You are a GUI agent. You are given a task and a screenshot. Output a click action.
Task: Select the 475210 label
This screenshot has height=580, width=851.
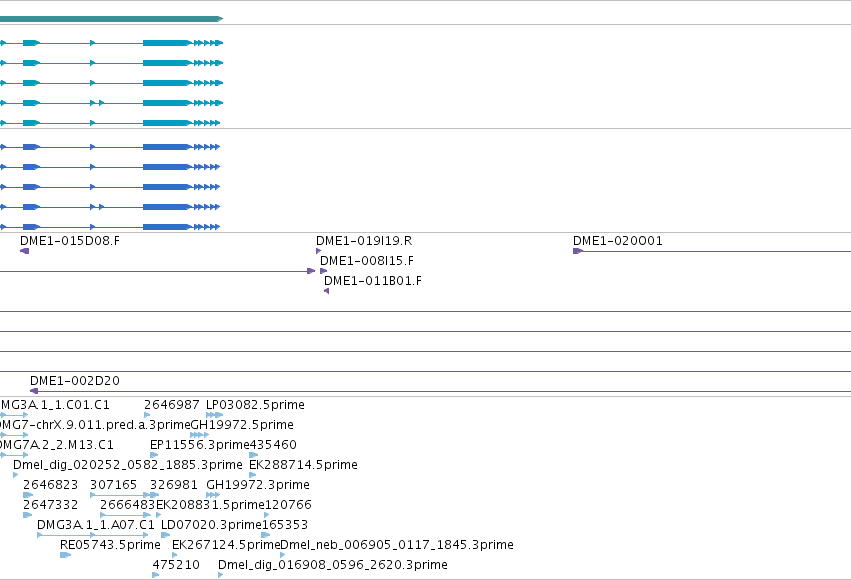[176, 565]
